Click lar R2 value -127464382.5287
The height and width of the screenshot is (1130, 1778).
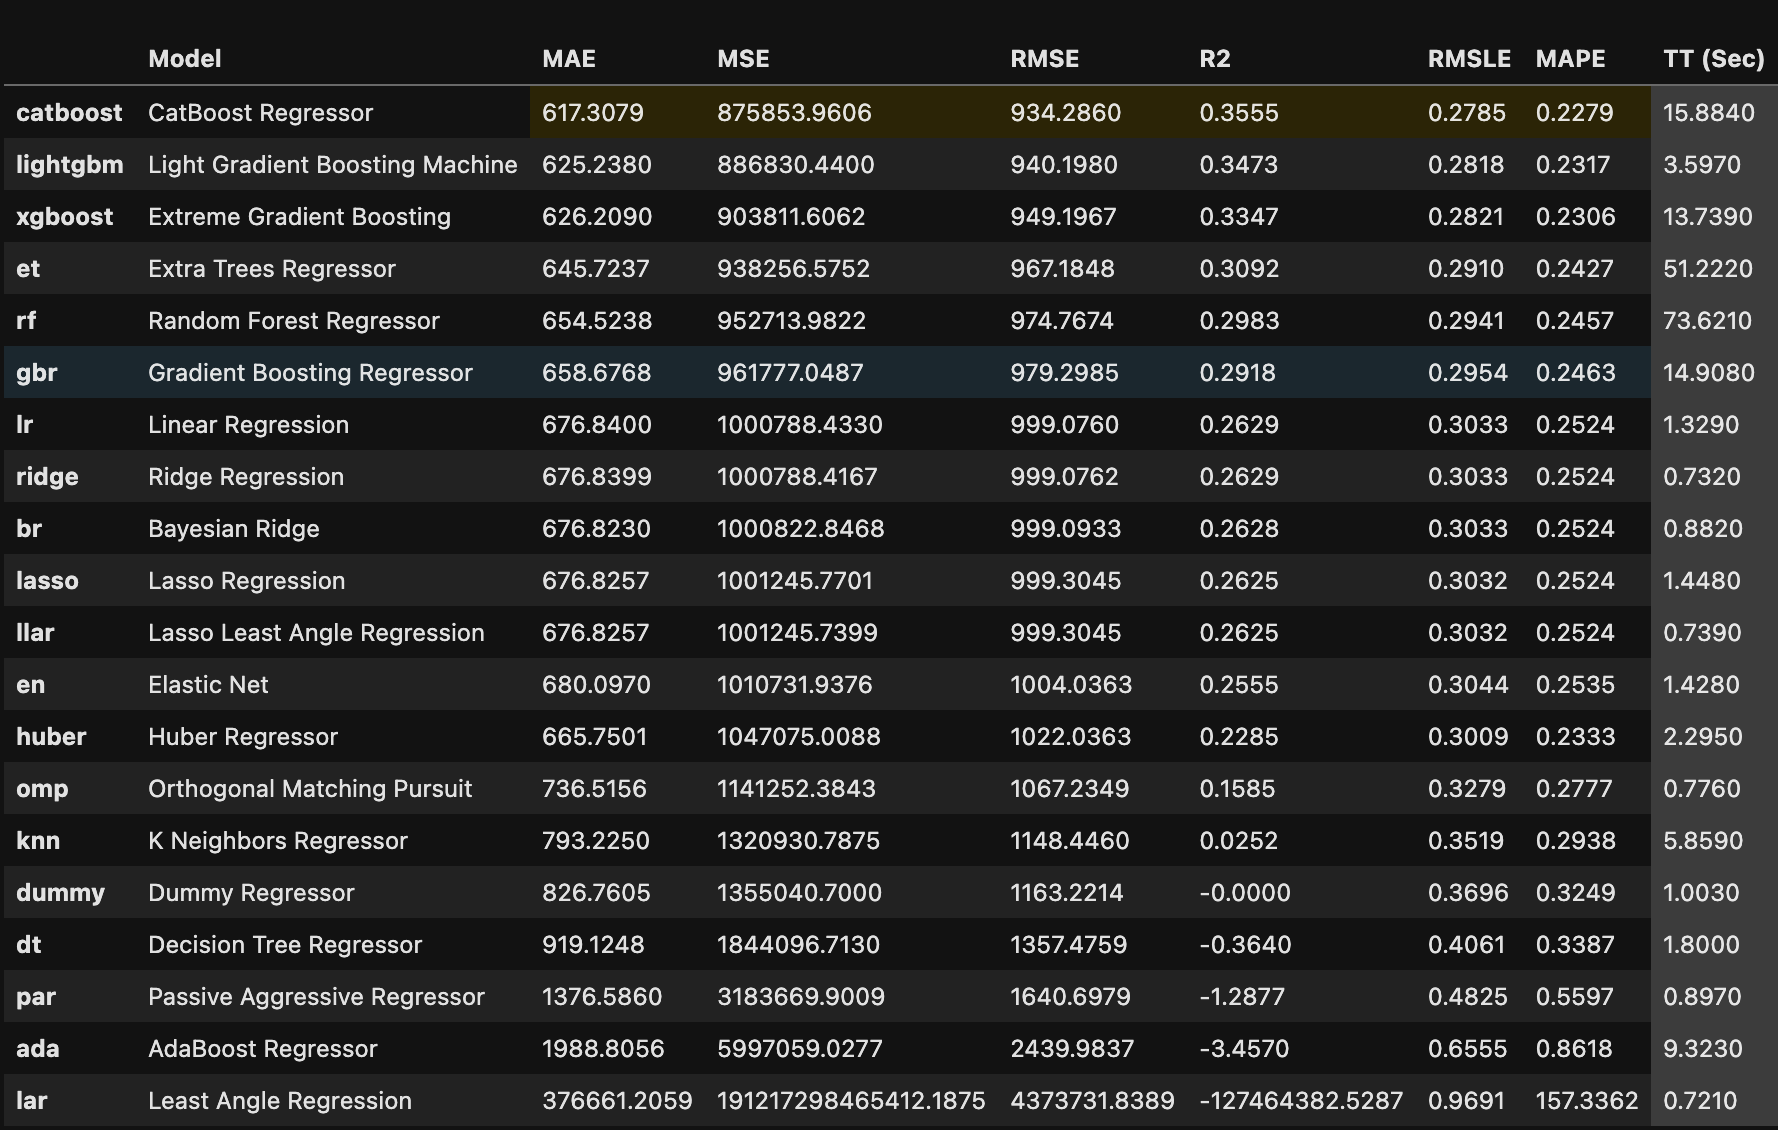click(1301, 1101)
